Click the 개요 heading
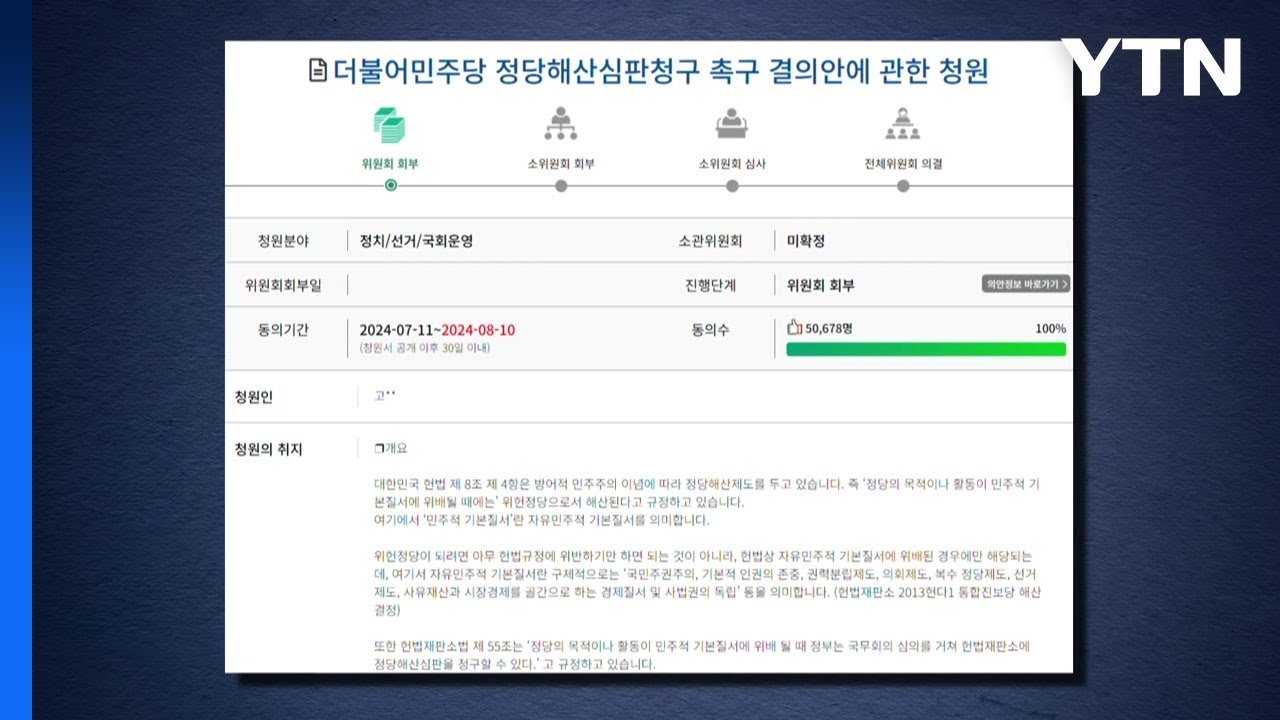Screen dimensions: 1280x720 point(390,448)
